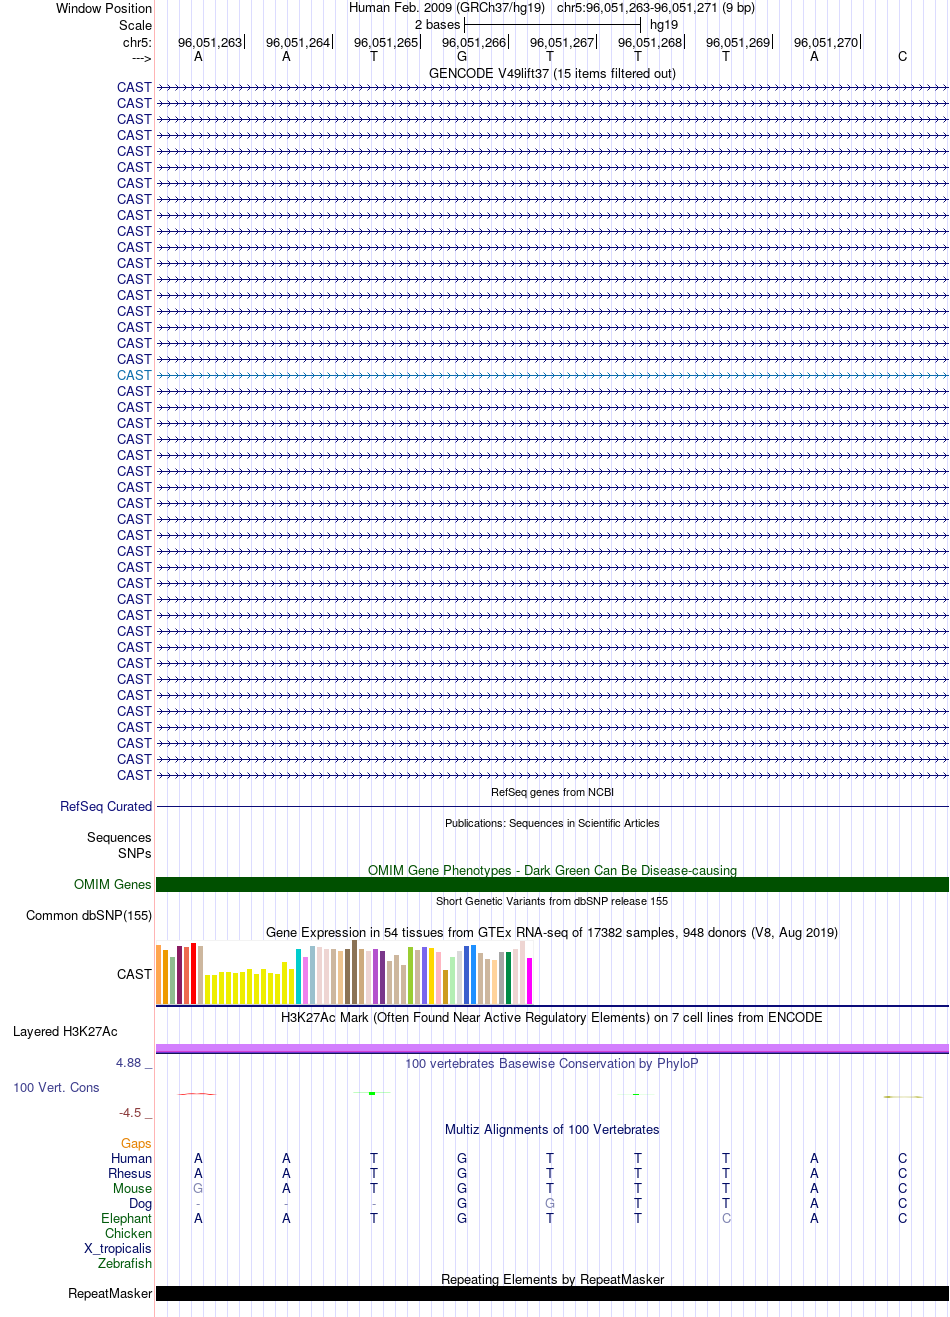Open OMIM Gene Phenotypes track title

coord(552,870)
